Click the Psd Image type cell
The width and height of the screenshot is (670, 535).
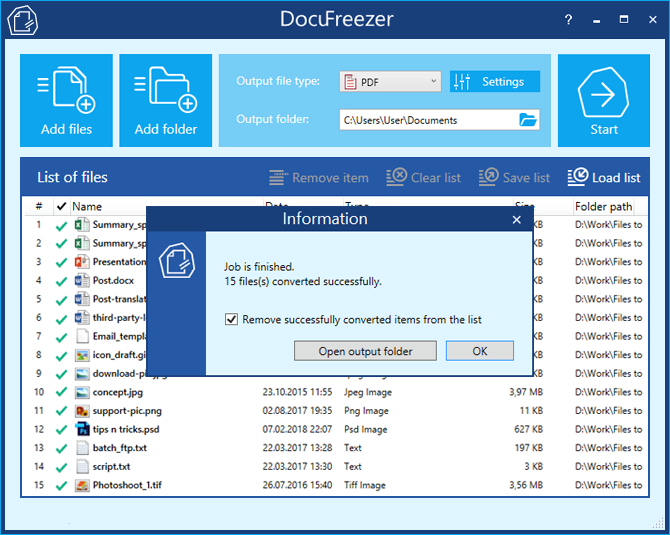tap(366, 429)
